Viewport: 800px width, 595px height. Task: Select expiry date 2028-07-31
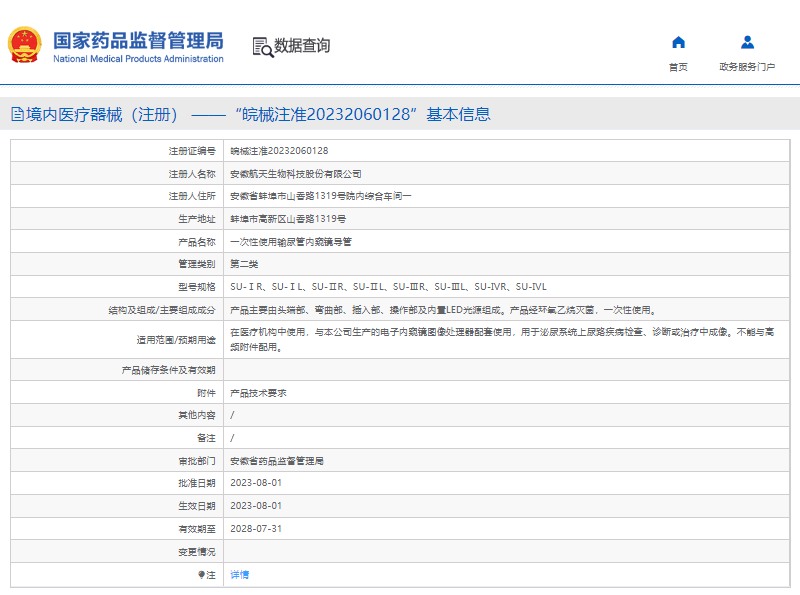[256, 529]
